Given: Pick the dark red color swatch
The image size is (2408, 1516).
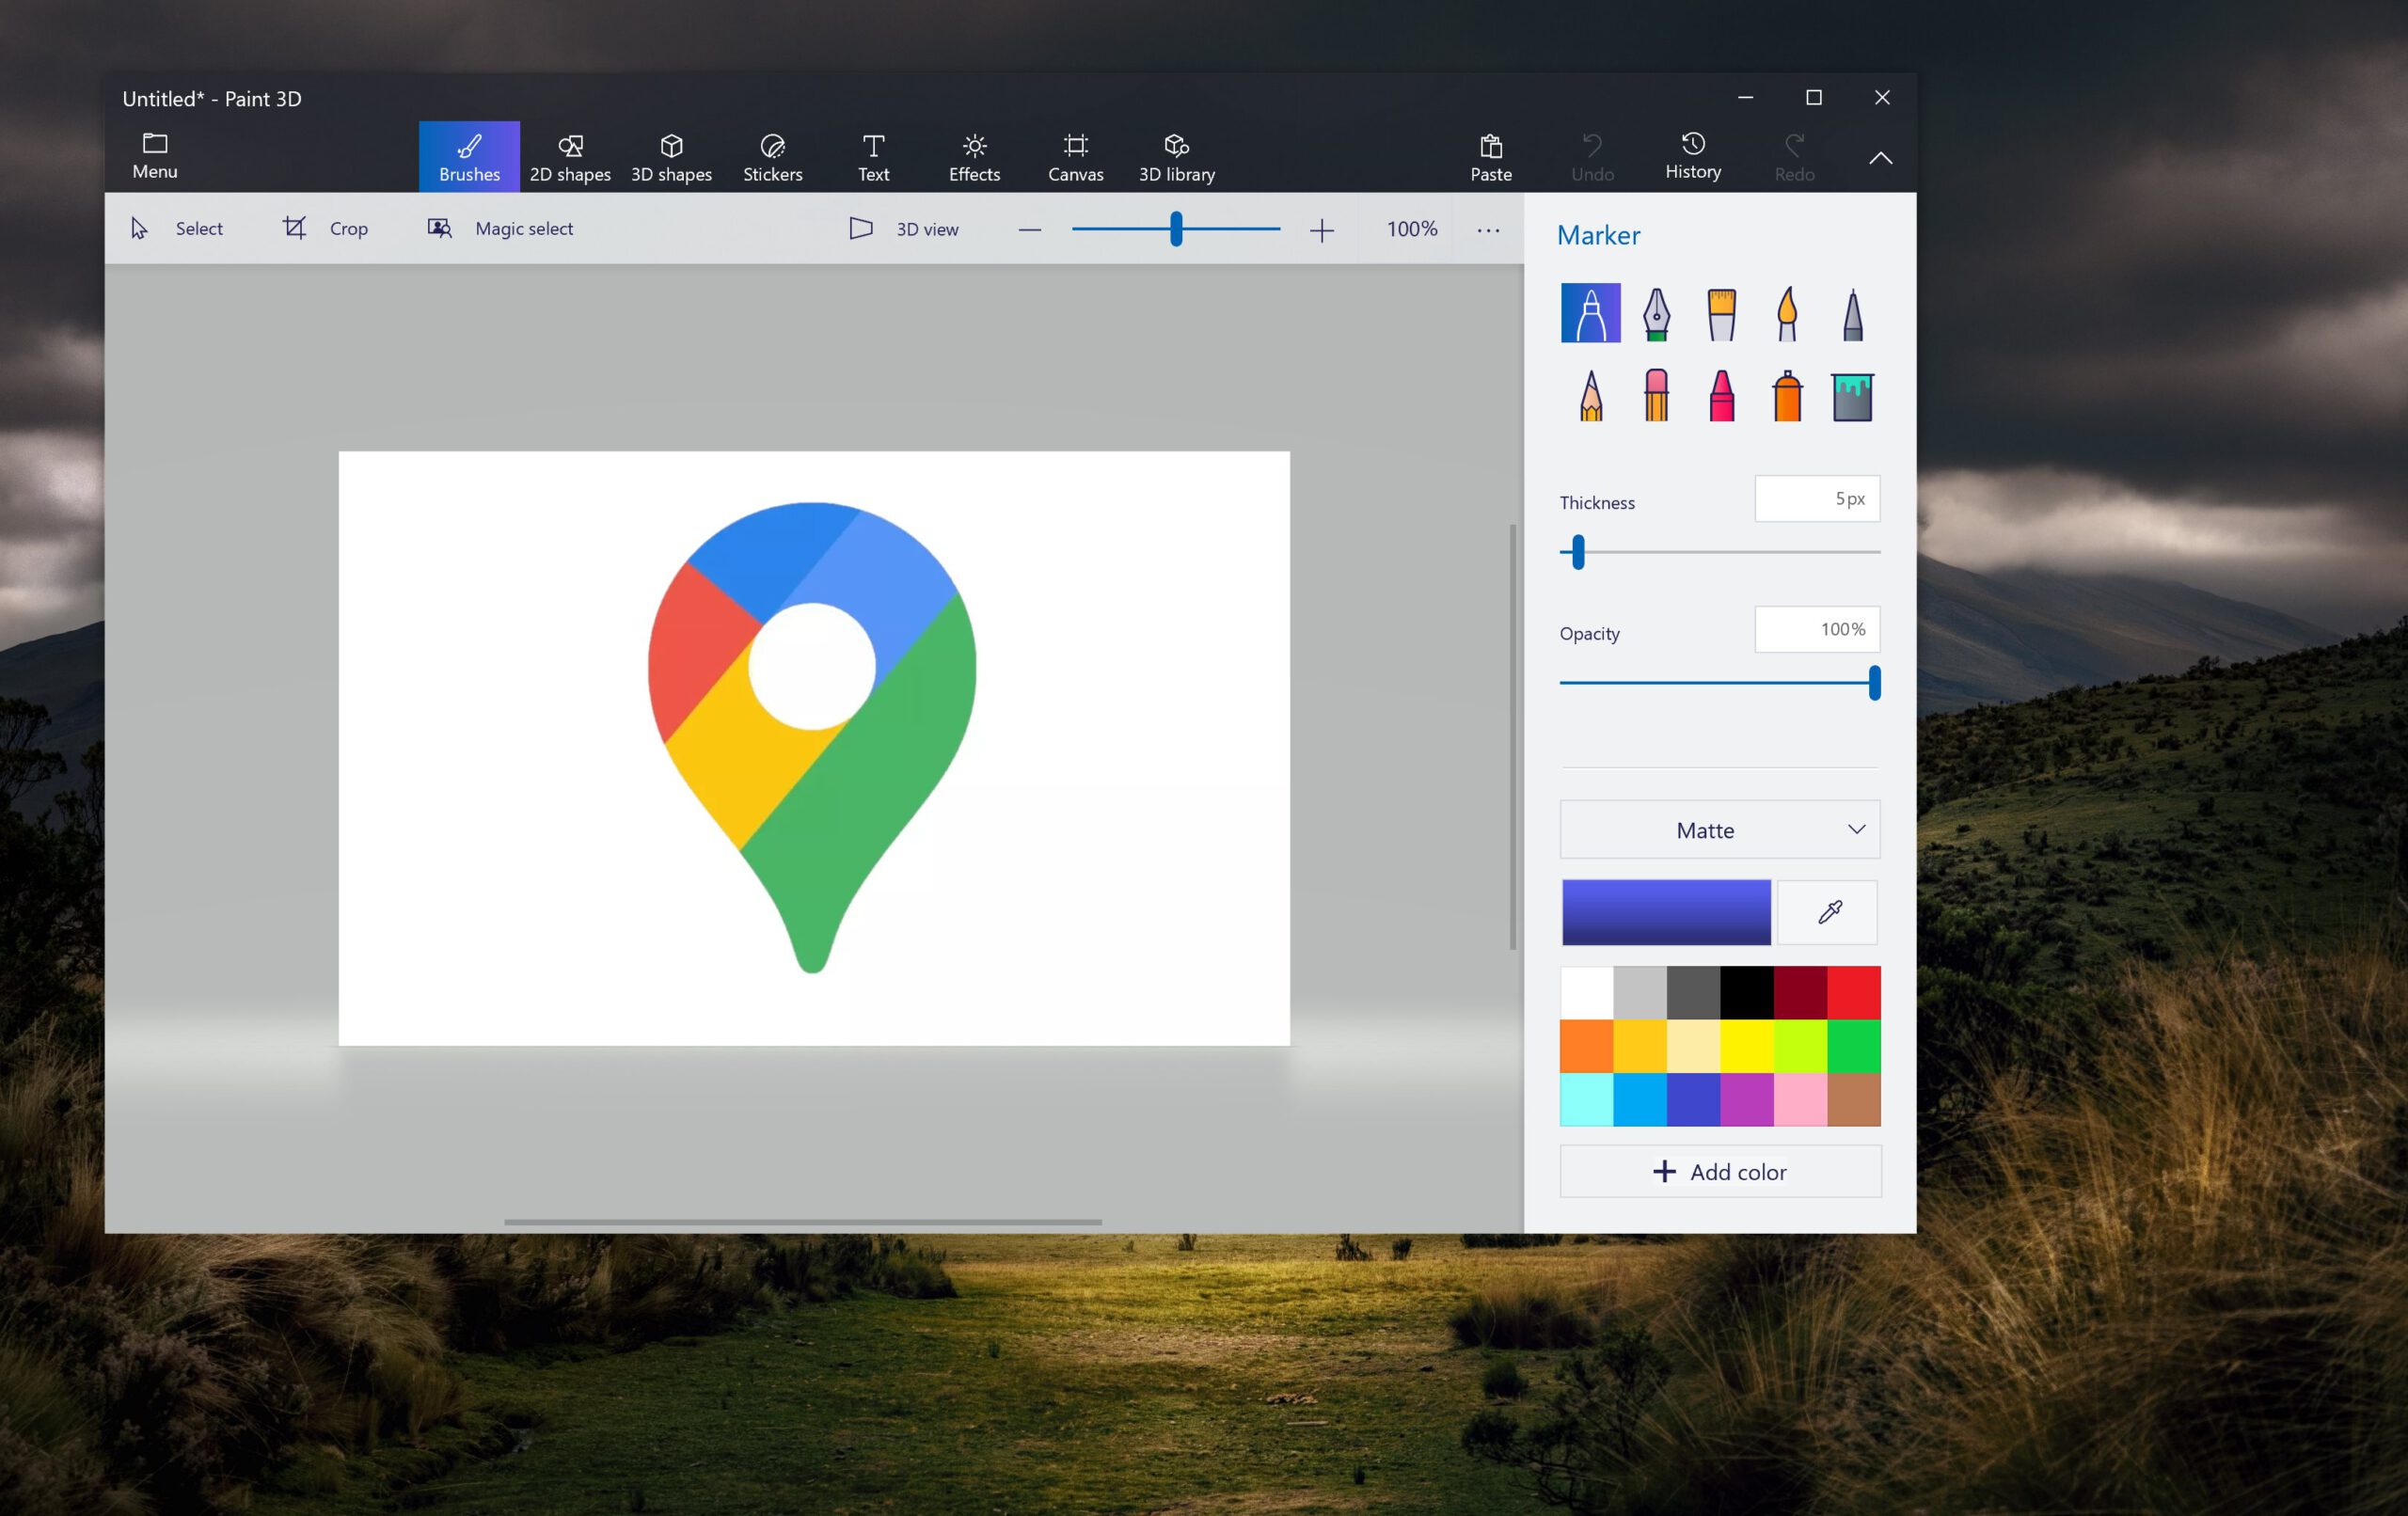Looking at the screenshot, I should point(1800,992).
